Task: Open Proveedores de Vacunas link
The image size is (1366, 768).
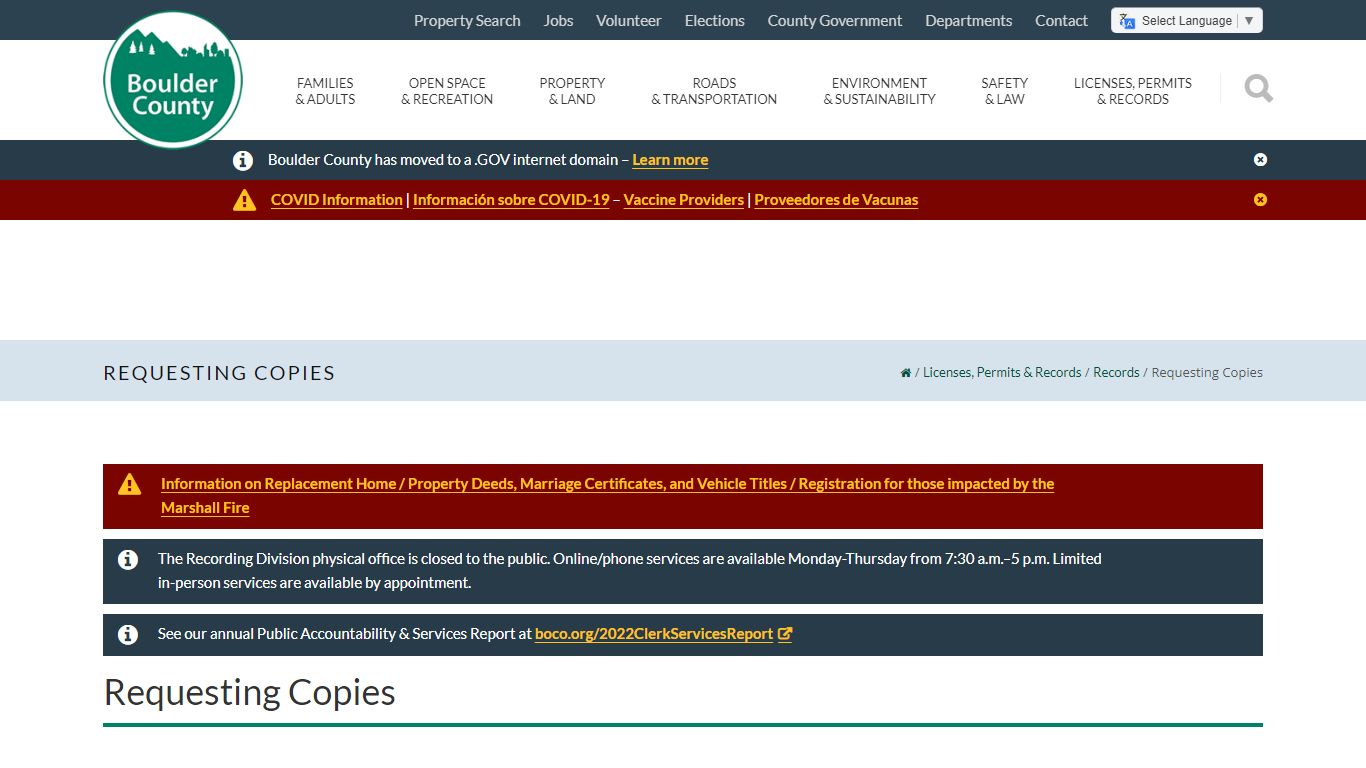Action: [836, 200]
